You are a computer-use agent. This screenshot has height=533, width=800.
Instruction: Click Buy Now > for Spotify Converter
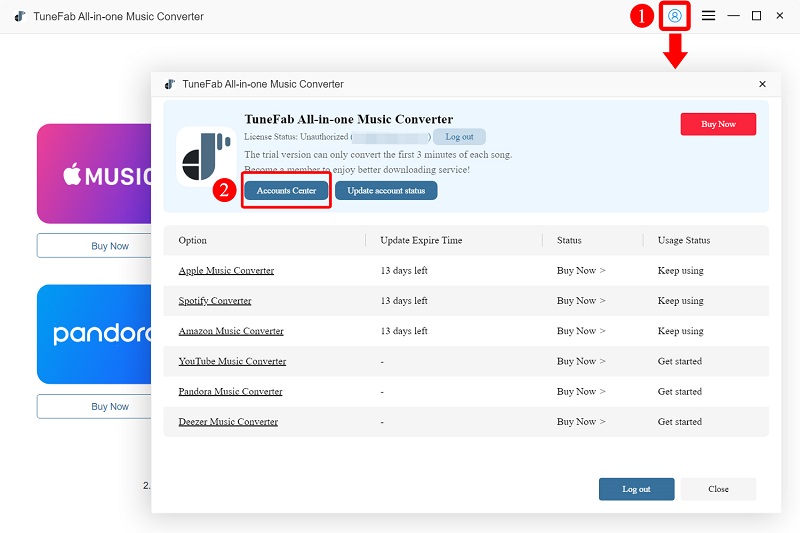(581, 301)
